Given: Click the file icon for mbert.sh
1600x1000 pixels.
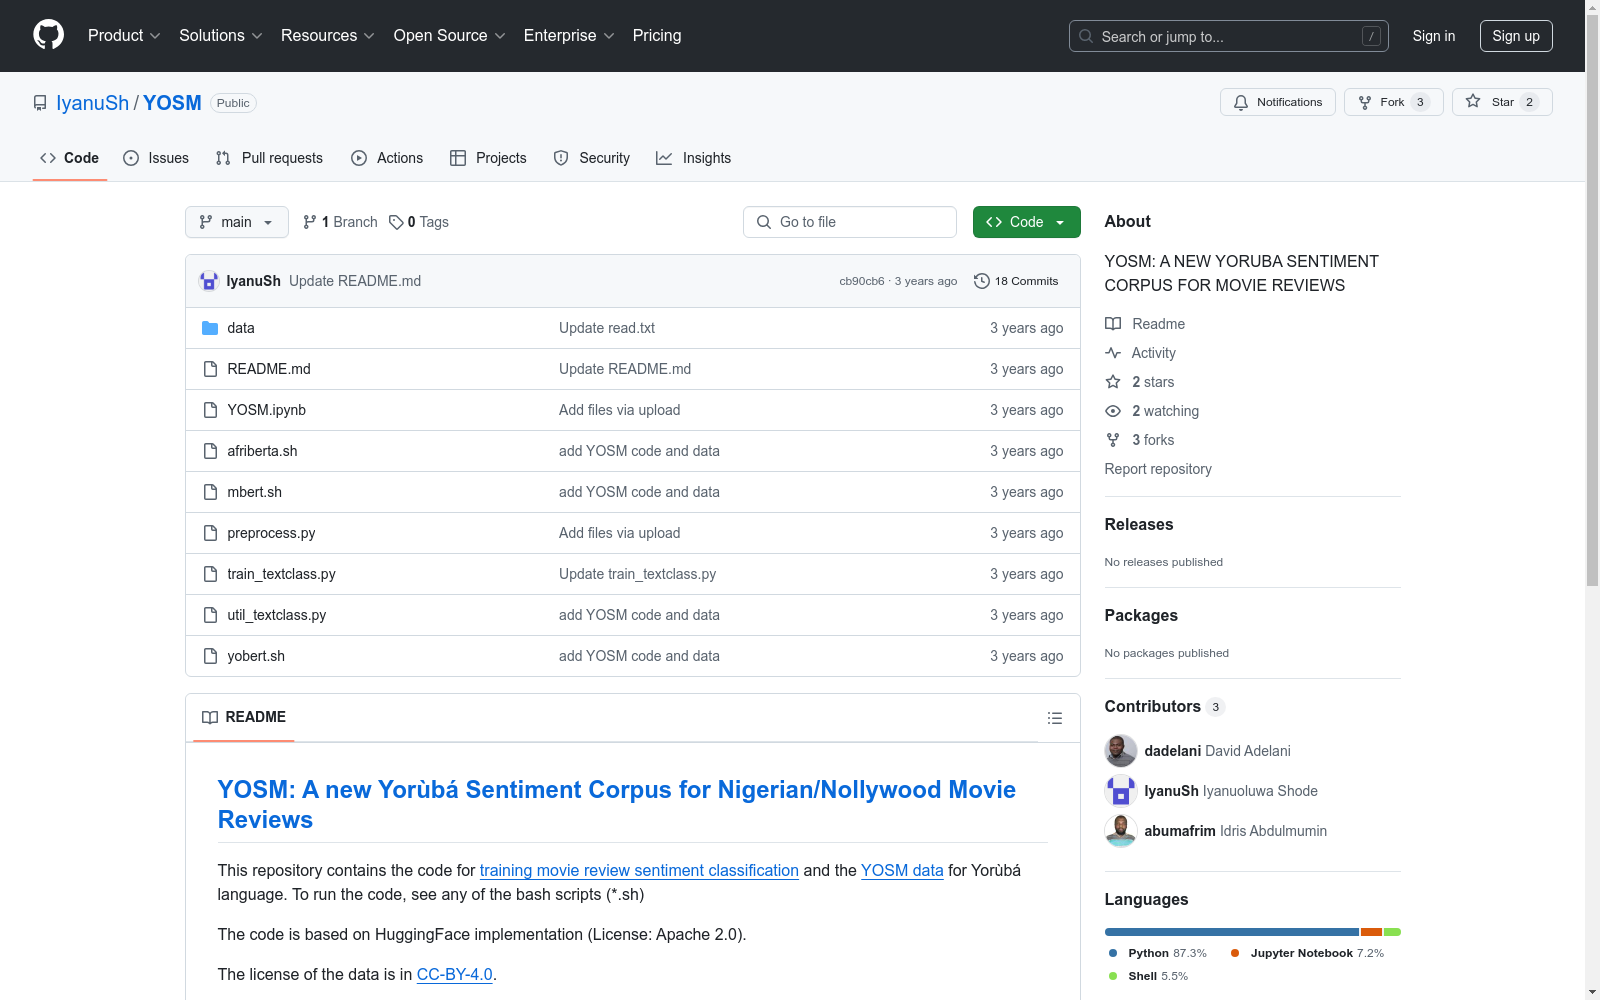Looking at the screenshot, I should 210,492.
